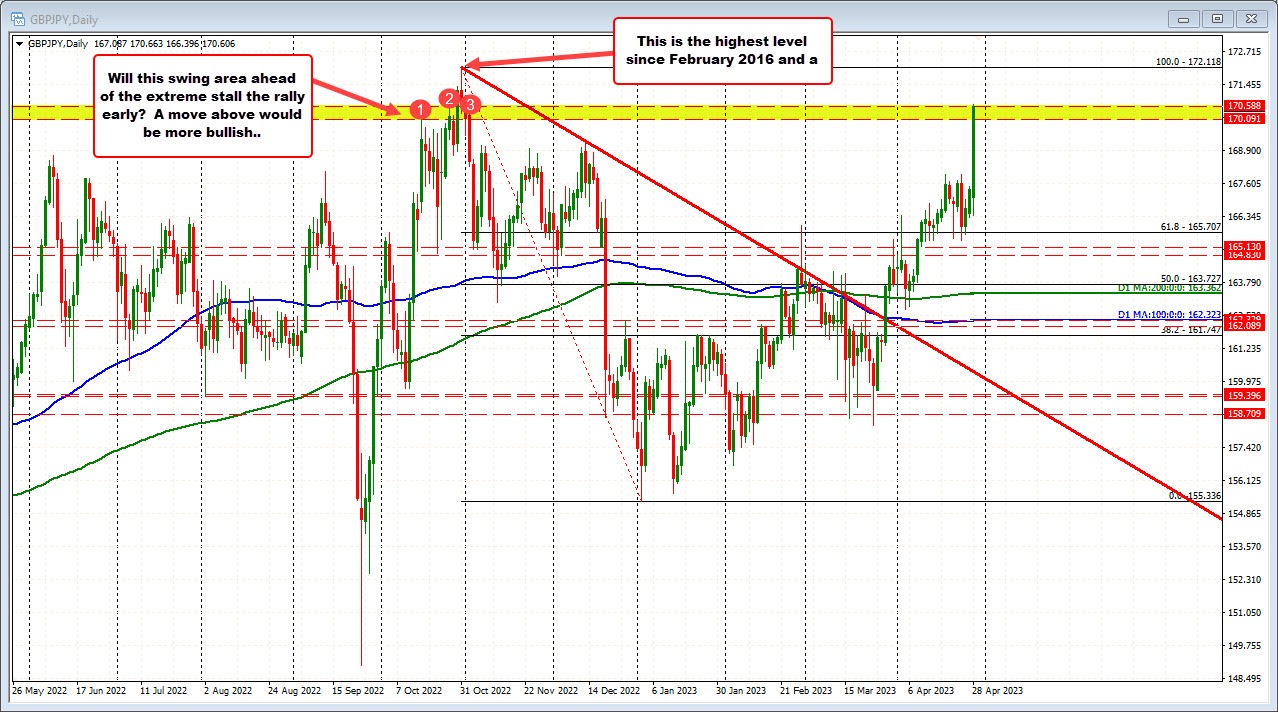Viewport: 1278px width, 712px height.
Task: Click the GBPJPY,Daily title bar text
Action: coord(66,18)
